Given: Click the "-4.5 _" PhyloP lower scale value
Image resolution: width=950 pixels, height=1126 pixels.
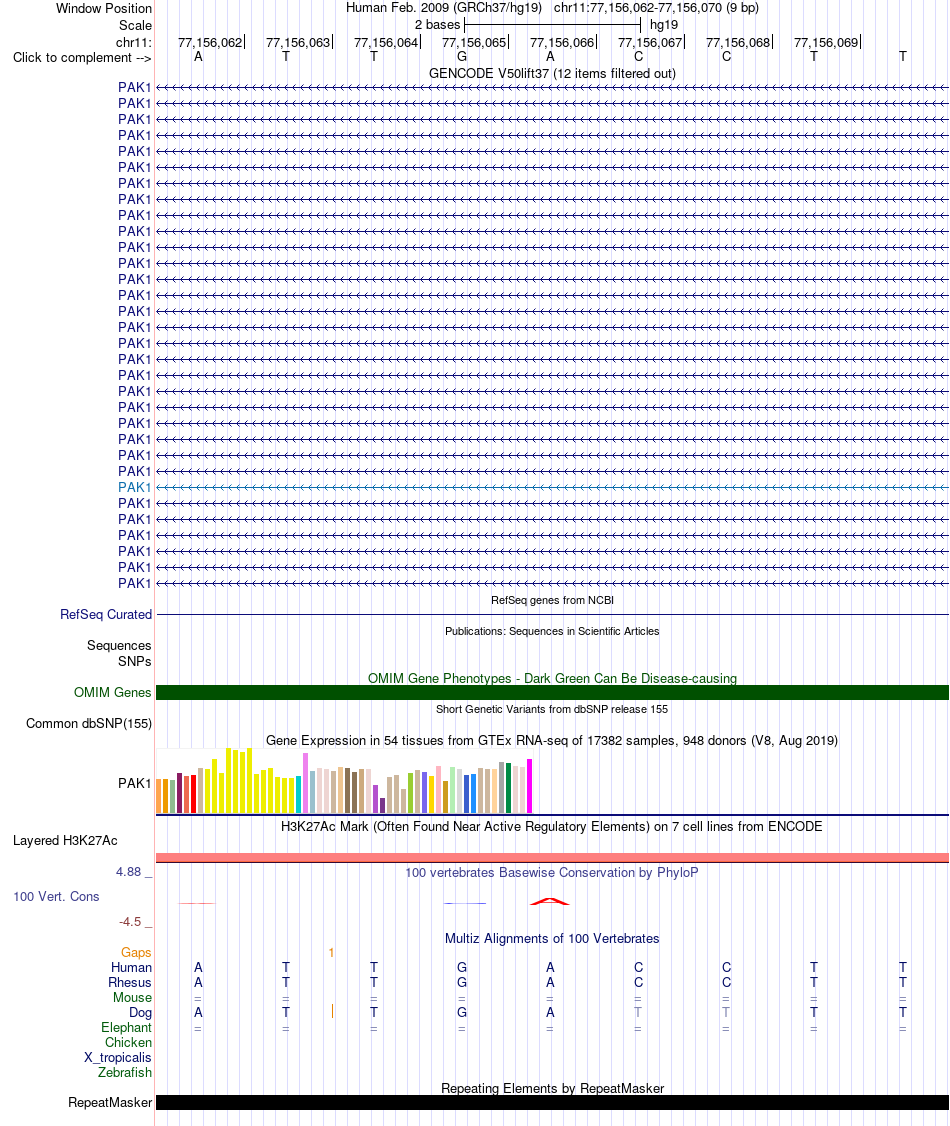Looking at the screenshot, I should click(x=136, y=922).
